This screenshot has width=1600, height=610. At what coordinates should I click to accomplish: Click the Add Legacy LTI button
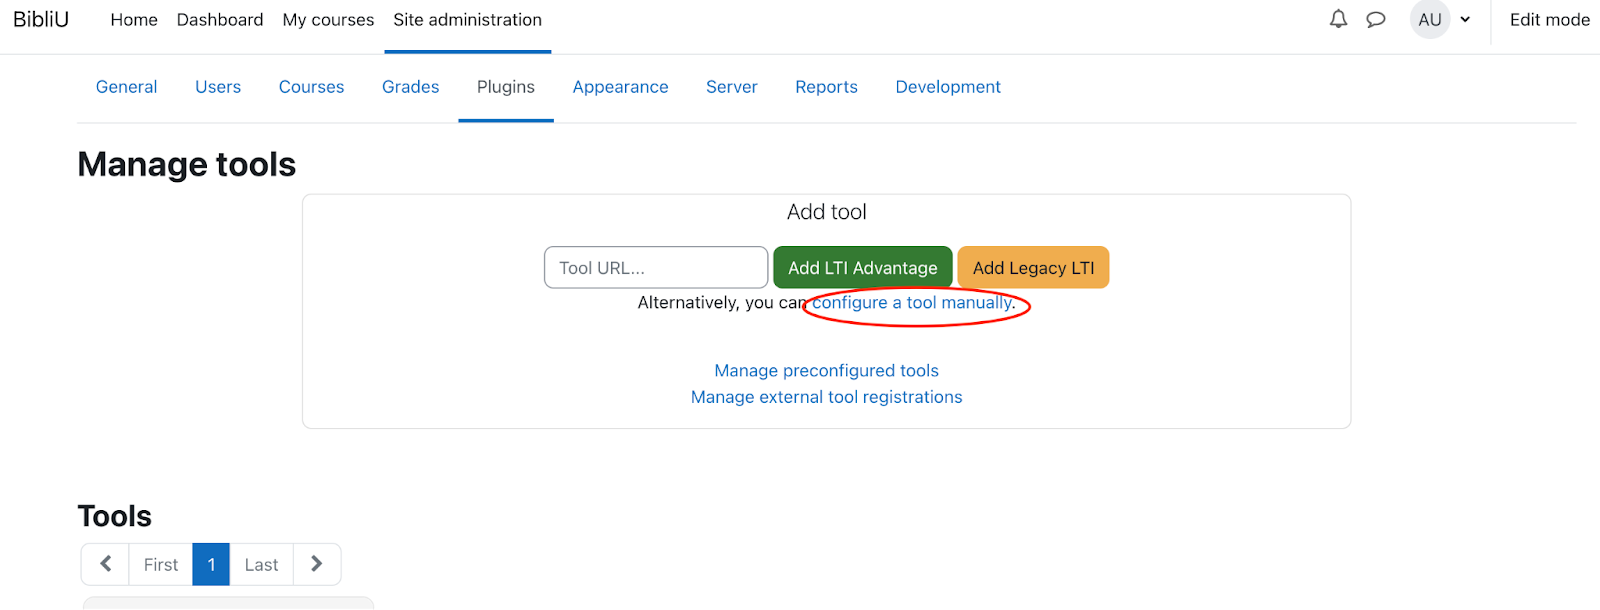click(1033, 267)
